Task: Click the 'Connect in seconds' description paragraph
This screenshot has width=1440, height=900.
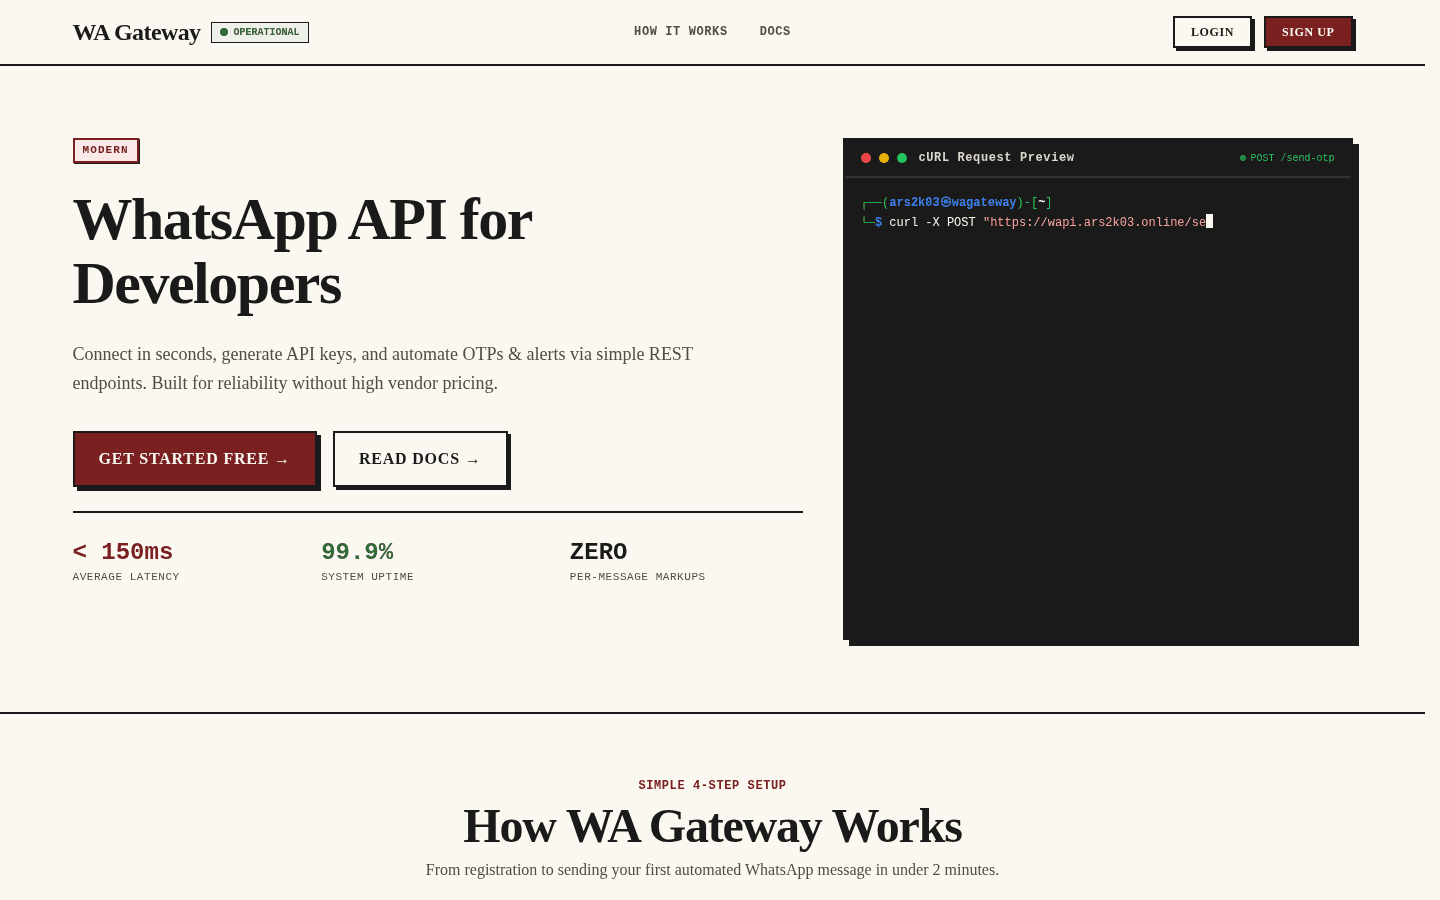Action: click(x=383, y=368)
